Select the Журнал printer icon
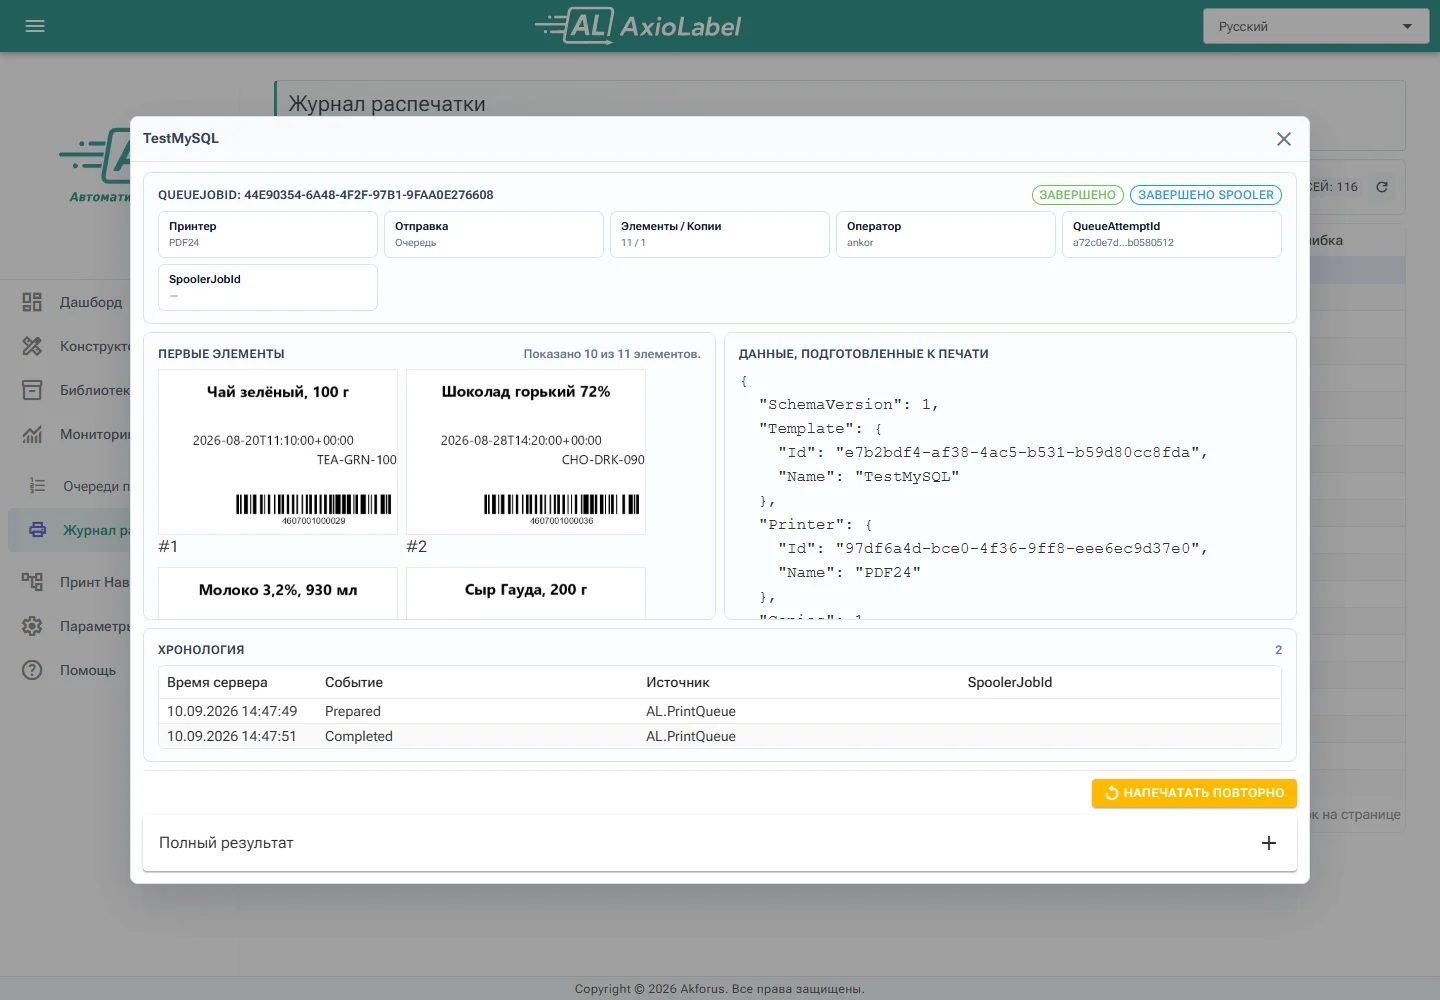This screenshot has height=1000, width=1440. click(x=38, y=530)
